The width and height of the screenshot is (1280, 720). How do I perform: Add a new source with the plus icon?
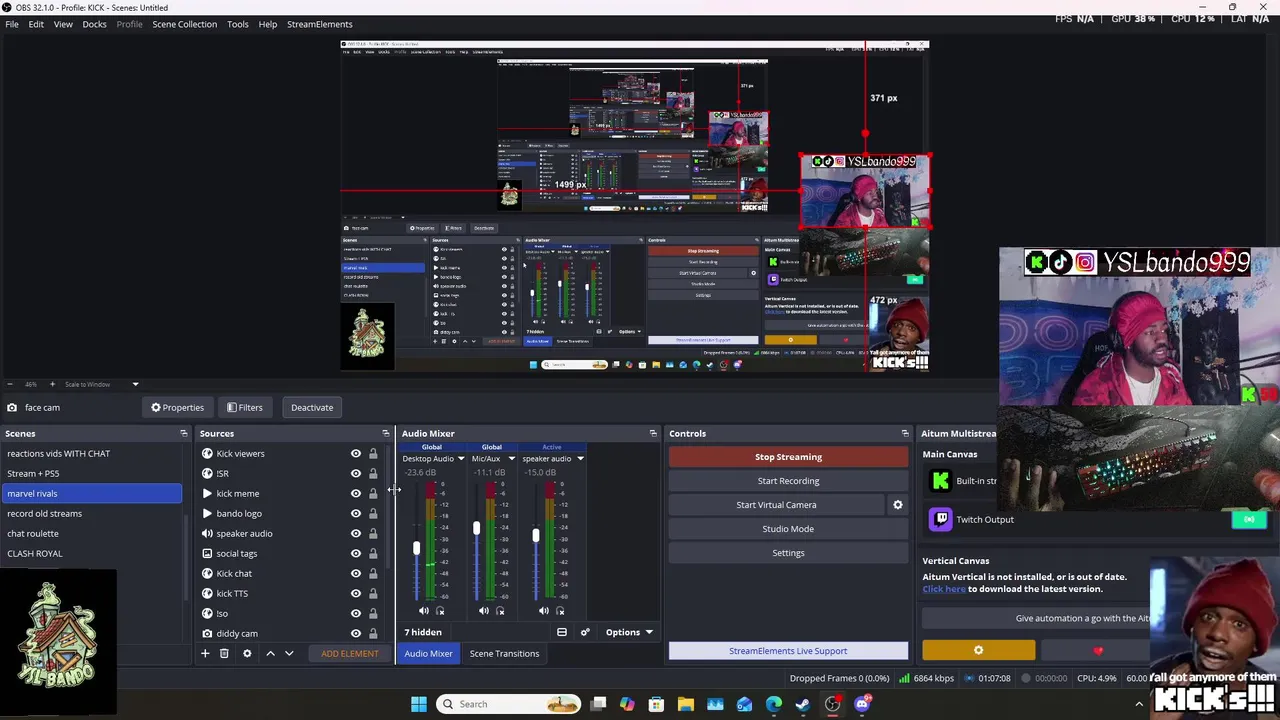205,653
